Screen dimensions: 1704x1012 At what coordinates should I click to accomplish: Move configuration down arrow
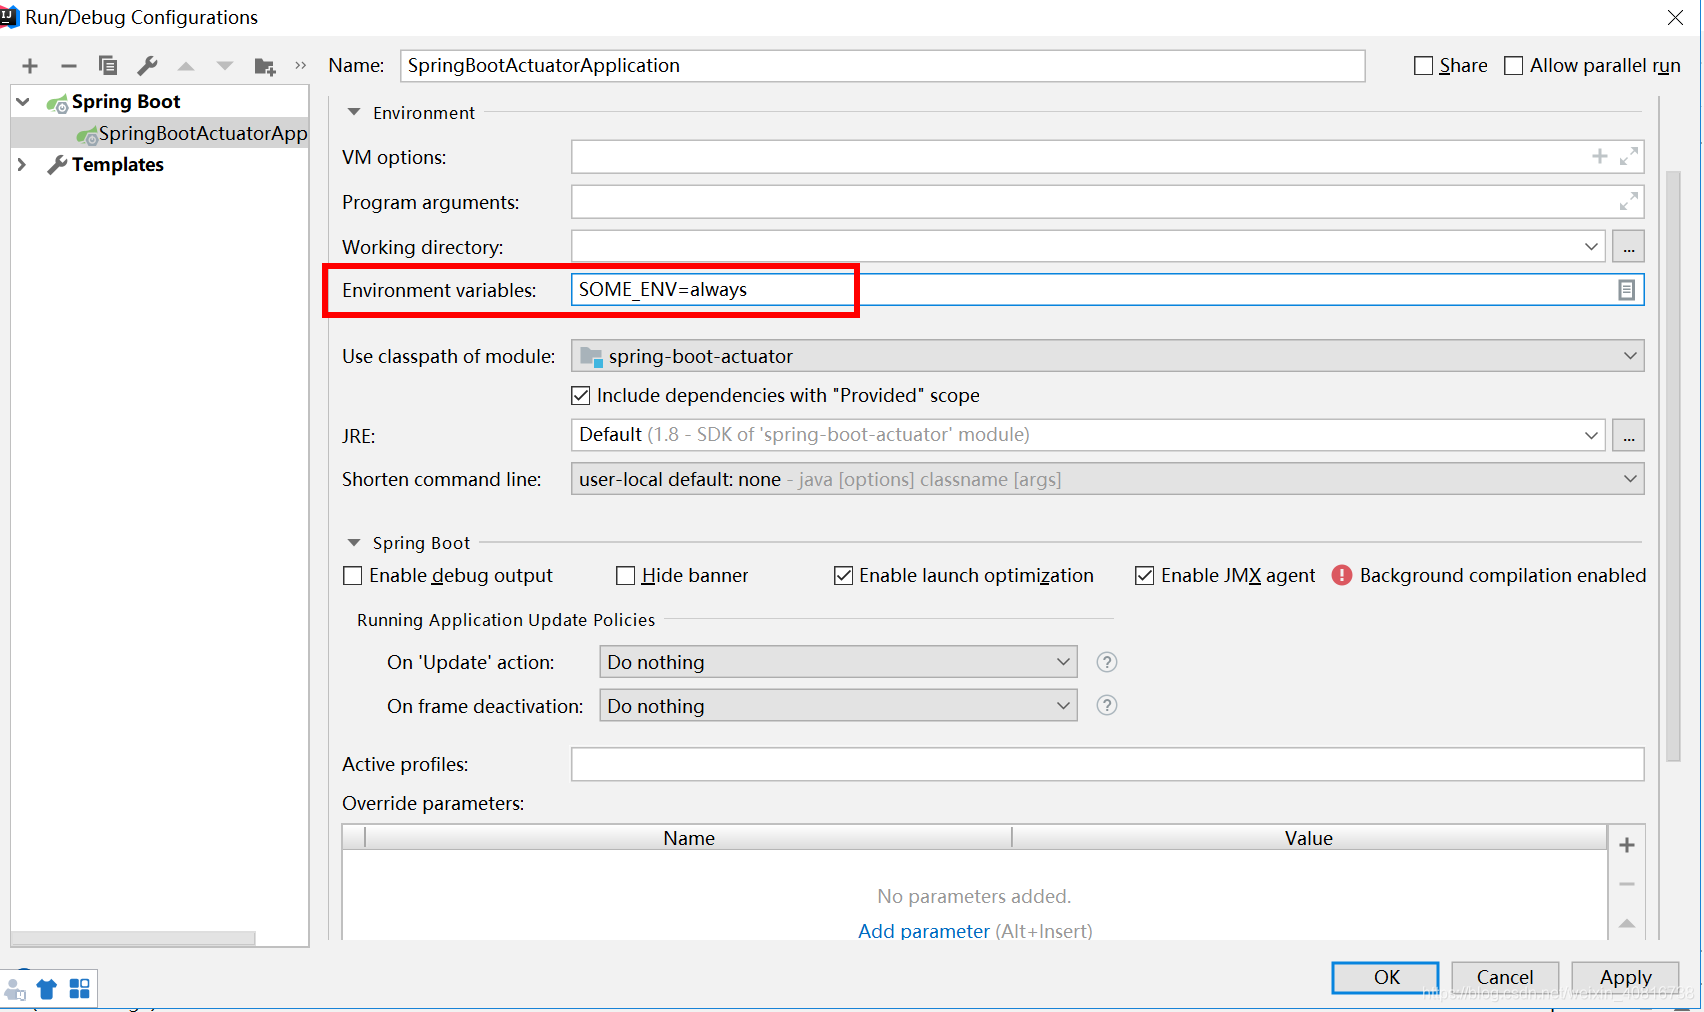point(225,66)
